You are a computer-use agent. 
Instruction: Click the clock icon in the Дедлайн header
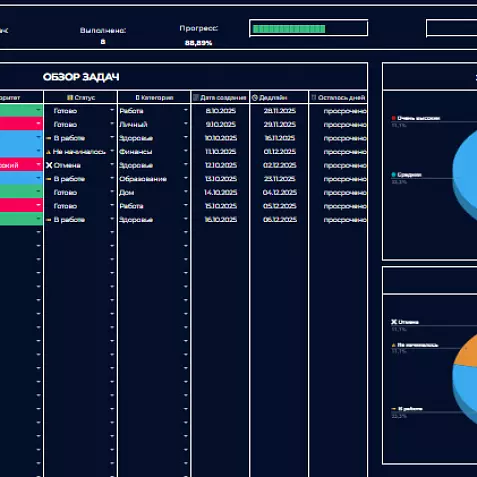(x=255, y=98)
